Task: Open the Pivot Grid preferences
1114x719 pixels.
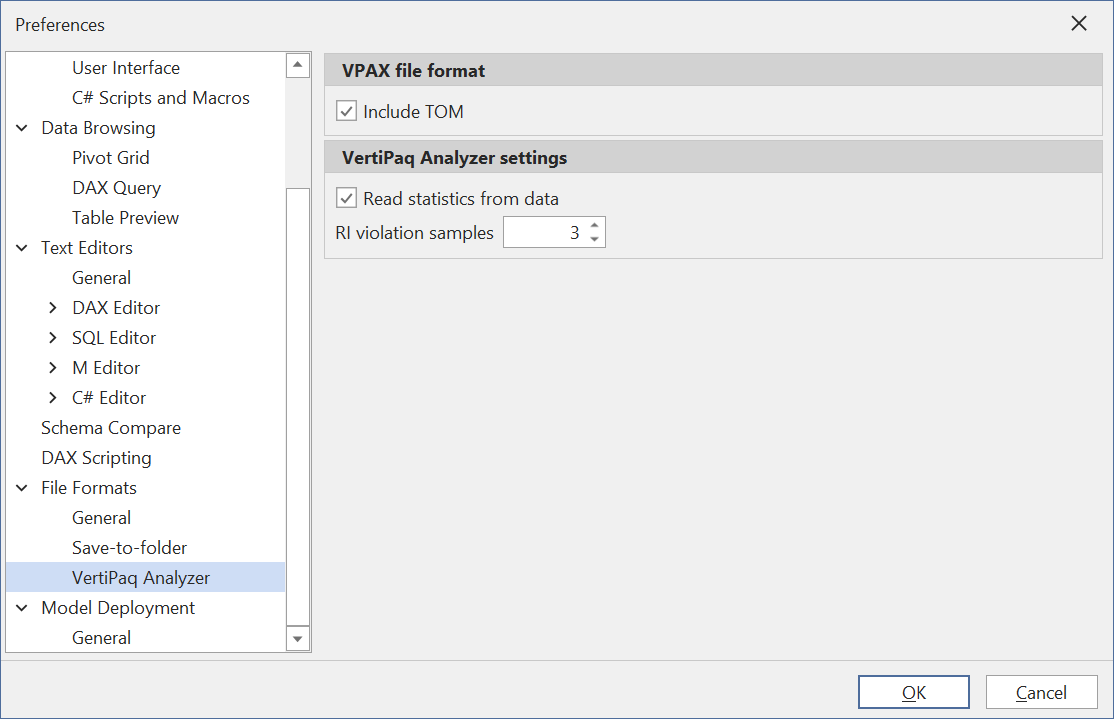Action: 110,158
